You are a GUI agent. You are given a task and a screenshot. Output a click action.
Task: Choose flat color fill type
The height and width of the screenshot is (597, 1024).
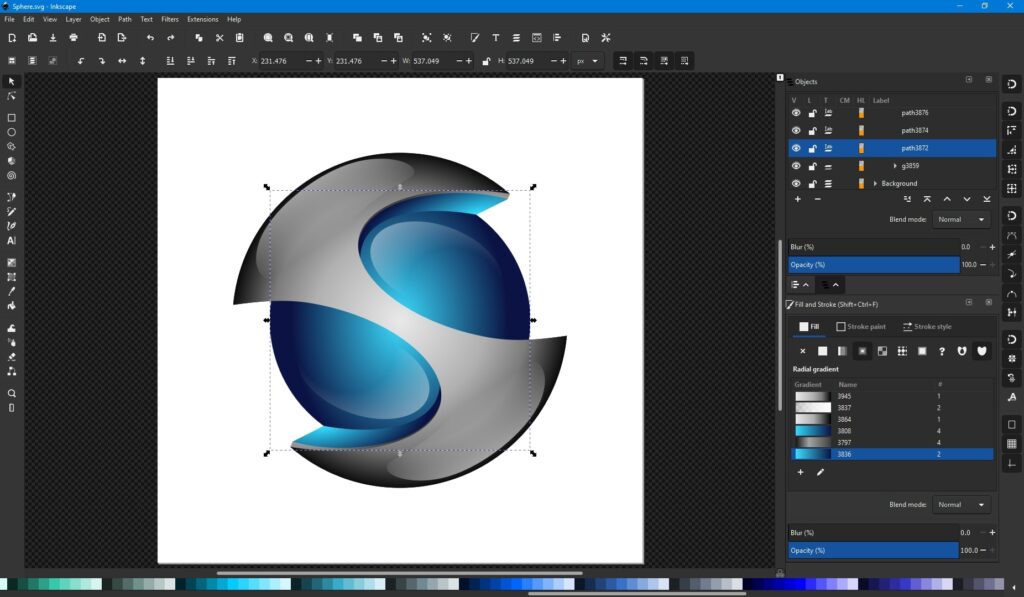pyautogui.click(x=822, y=351)
